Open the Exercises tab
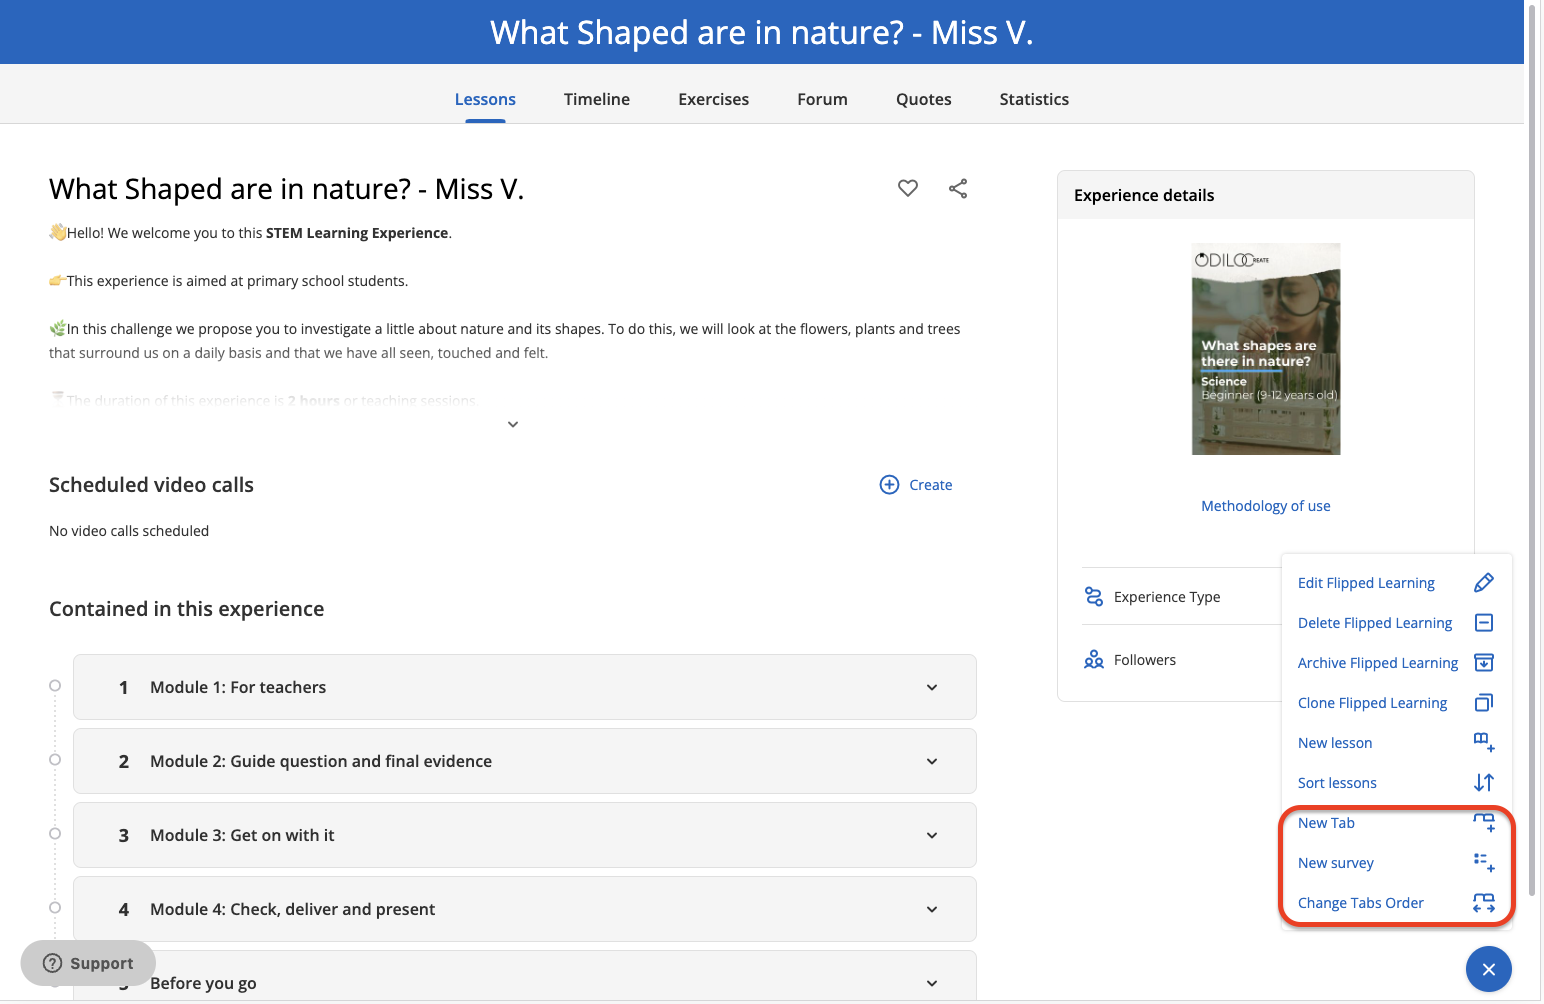The width and height of the screenshot is (1544, 1004). point(714,99)
